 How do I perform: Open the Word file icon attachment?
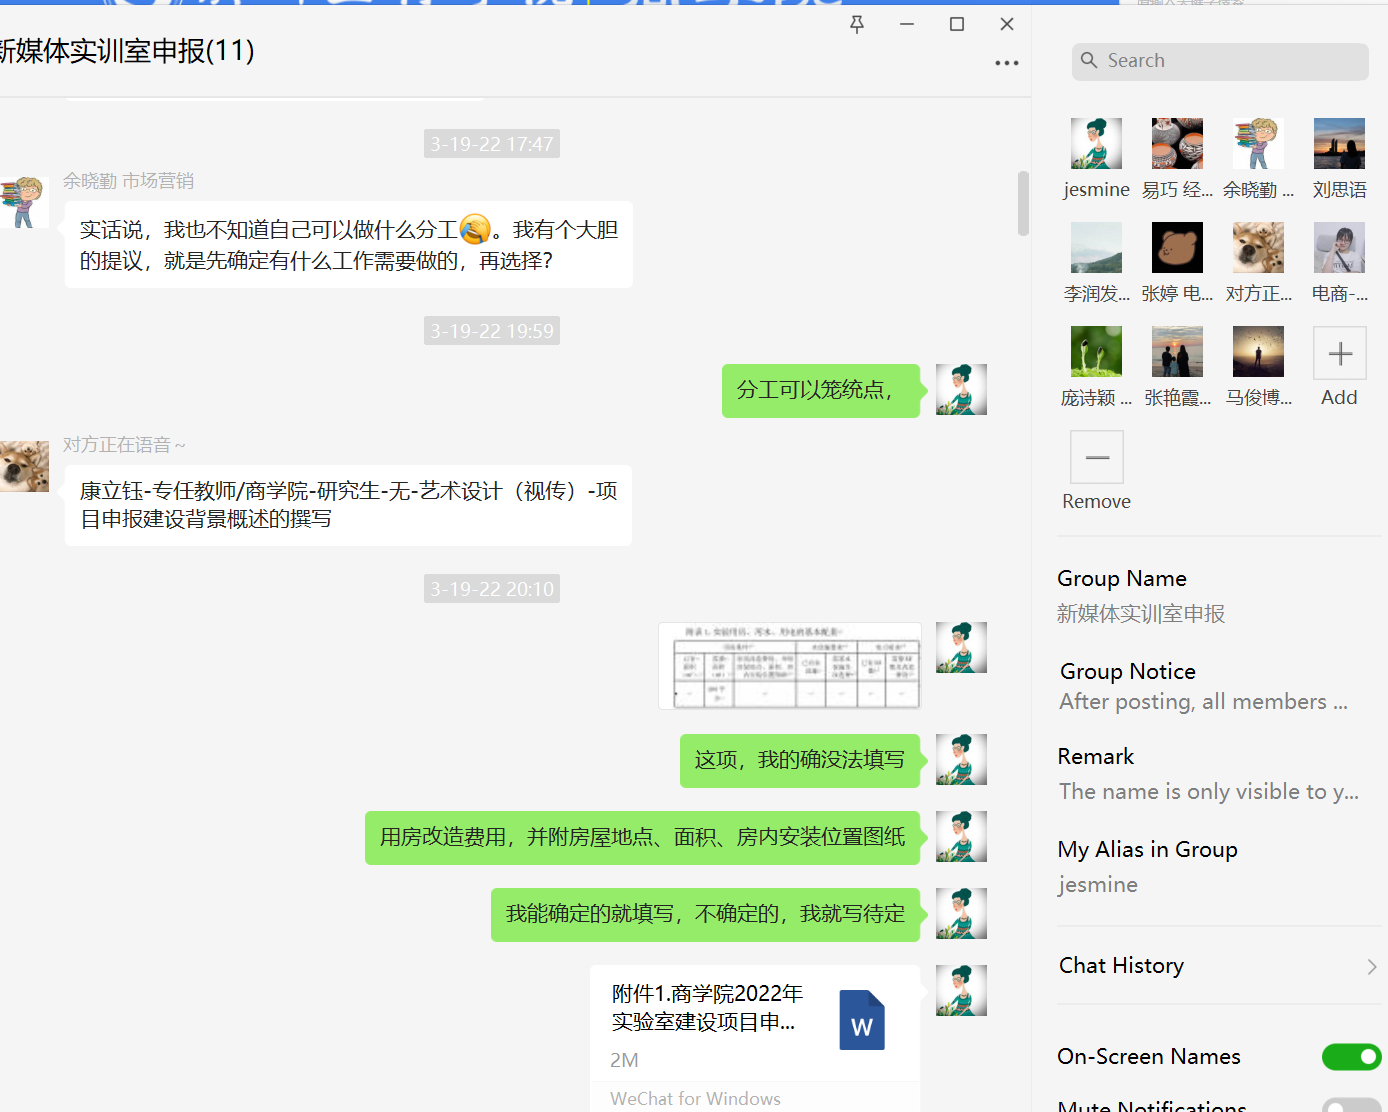pos(861,1020)
